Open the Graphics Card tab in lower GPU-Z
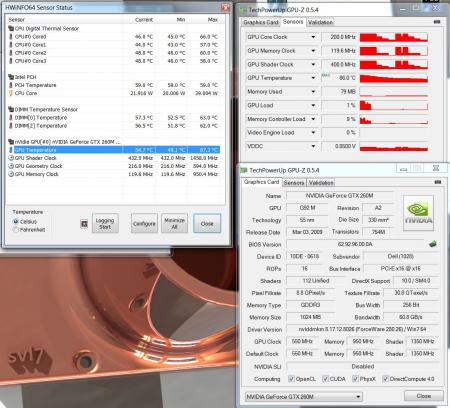The image size is (450, 408). tap(261, 182)
